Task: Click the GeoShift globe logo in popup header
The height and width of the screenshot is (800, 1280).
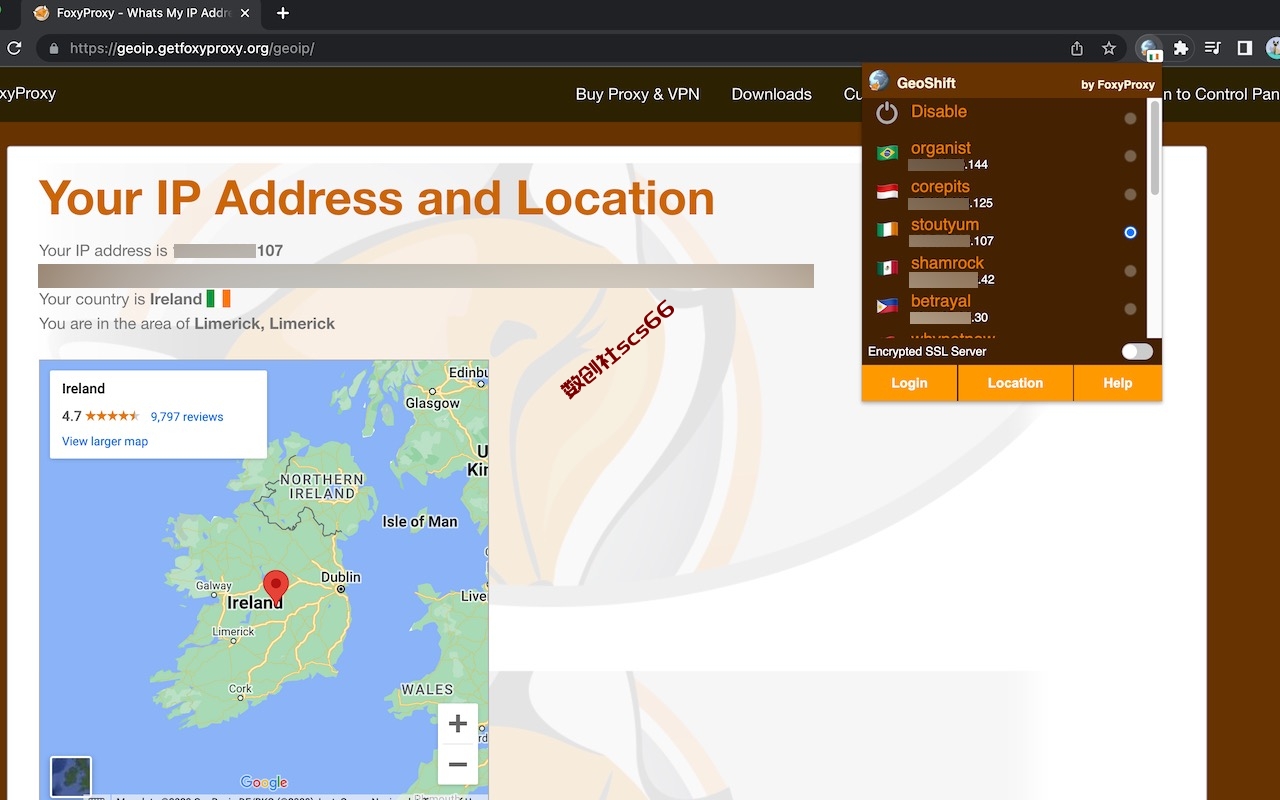Action: [879, 81]
